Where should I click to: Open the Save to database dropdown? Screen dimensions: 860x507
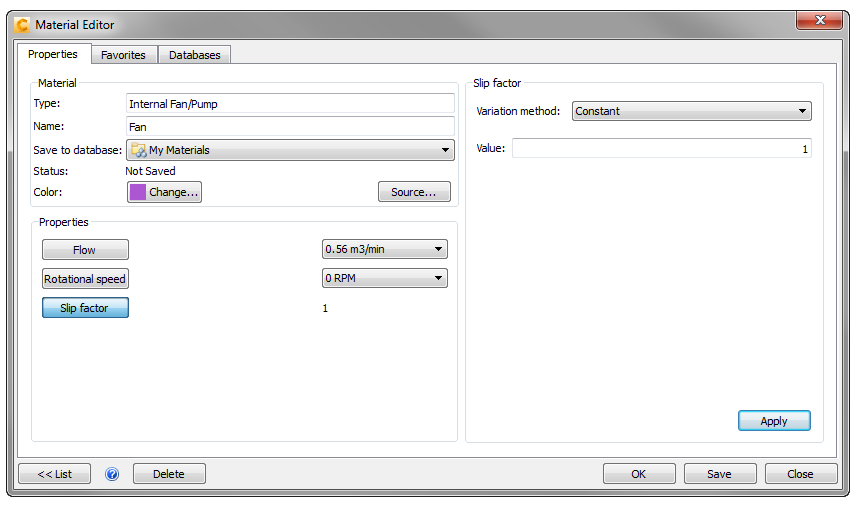(x=290, y=150)
